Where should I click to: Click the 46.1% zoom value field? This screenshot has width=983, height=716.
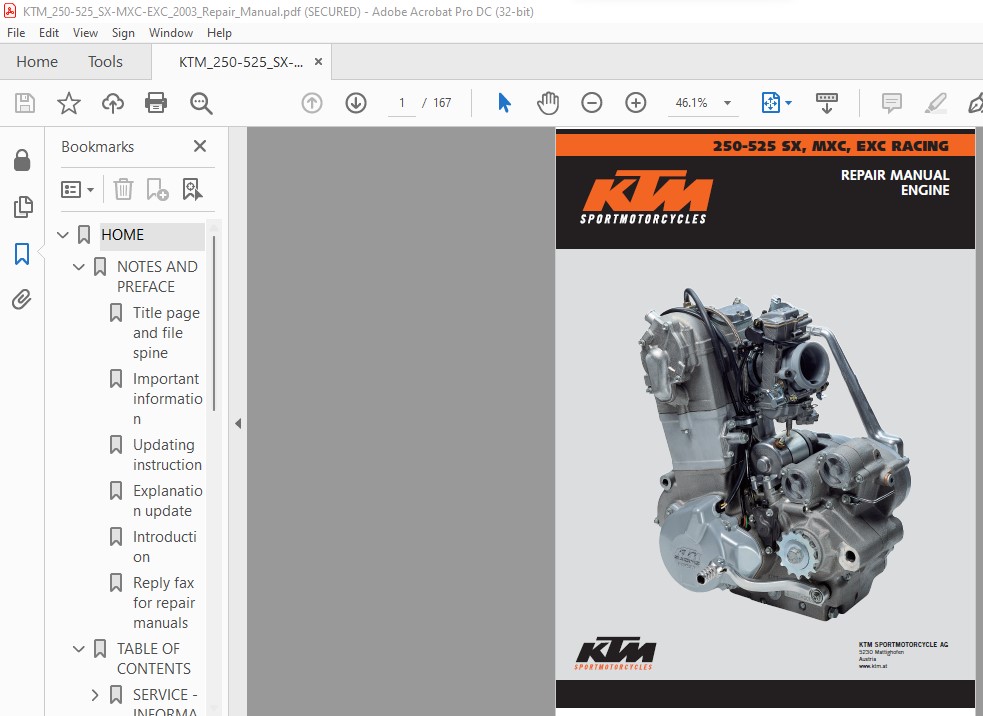[x=691, y=103]
